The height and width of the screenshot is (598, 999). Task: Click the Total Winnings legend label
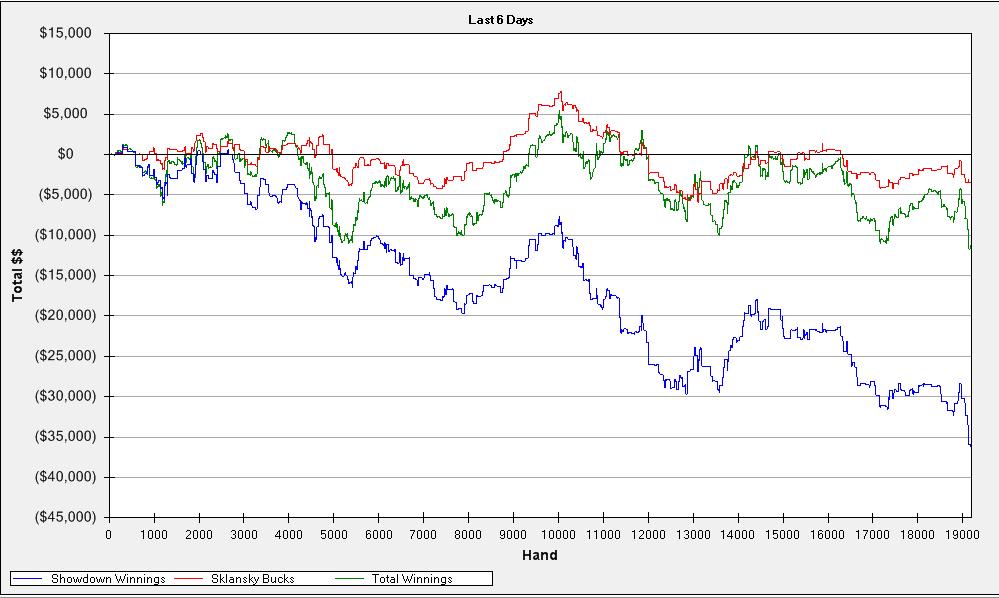point(412,579)
